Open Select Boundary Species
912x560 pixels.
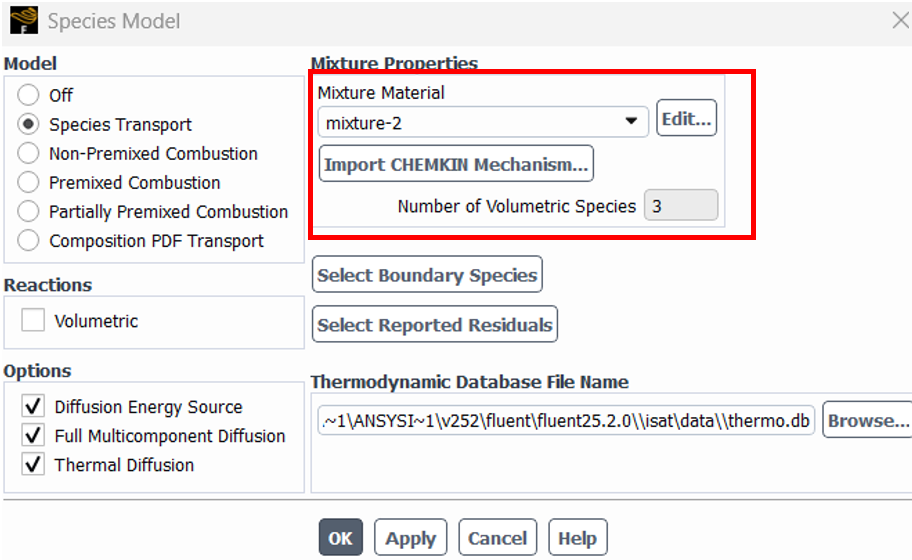(x=427, y=274)
